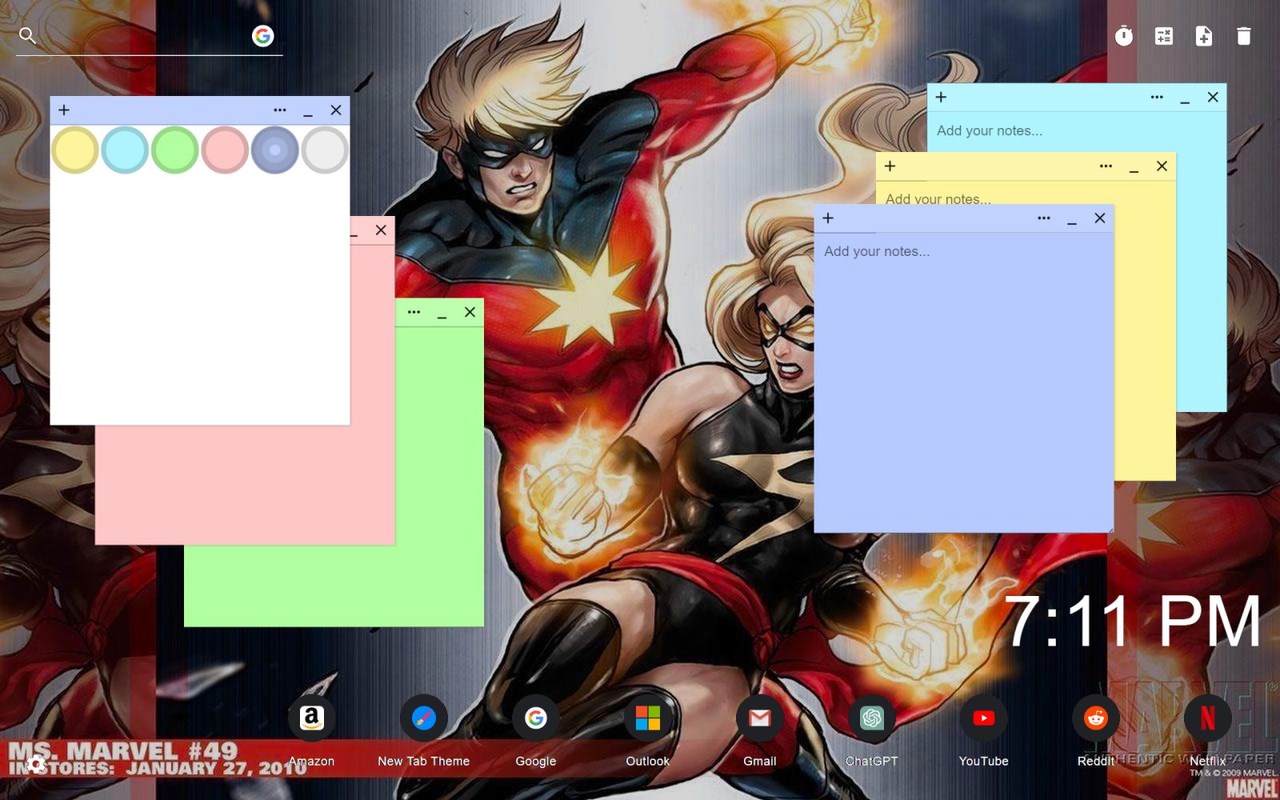
Task: Click the plus icon on the periwinkle right note
Action: pos(828,218)
